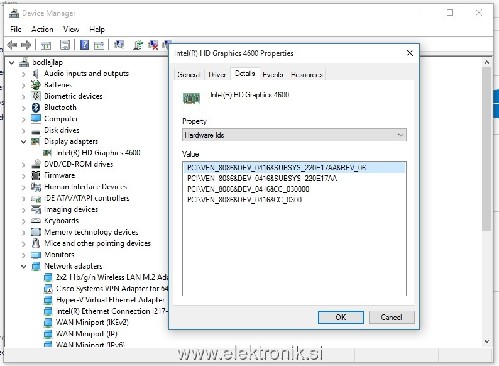Select the Monitors tree item

(x=59, y=255)
